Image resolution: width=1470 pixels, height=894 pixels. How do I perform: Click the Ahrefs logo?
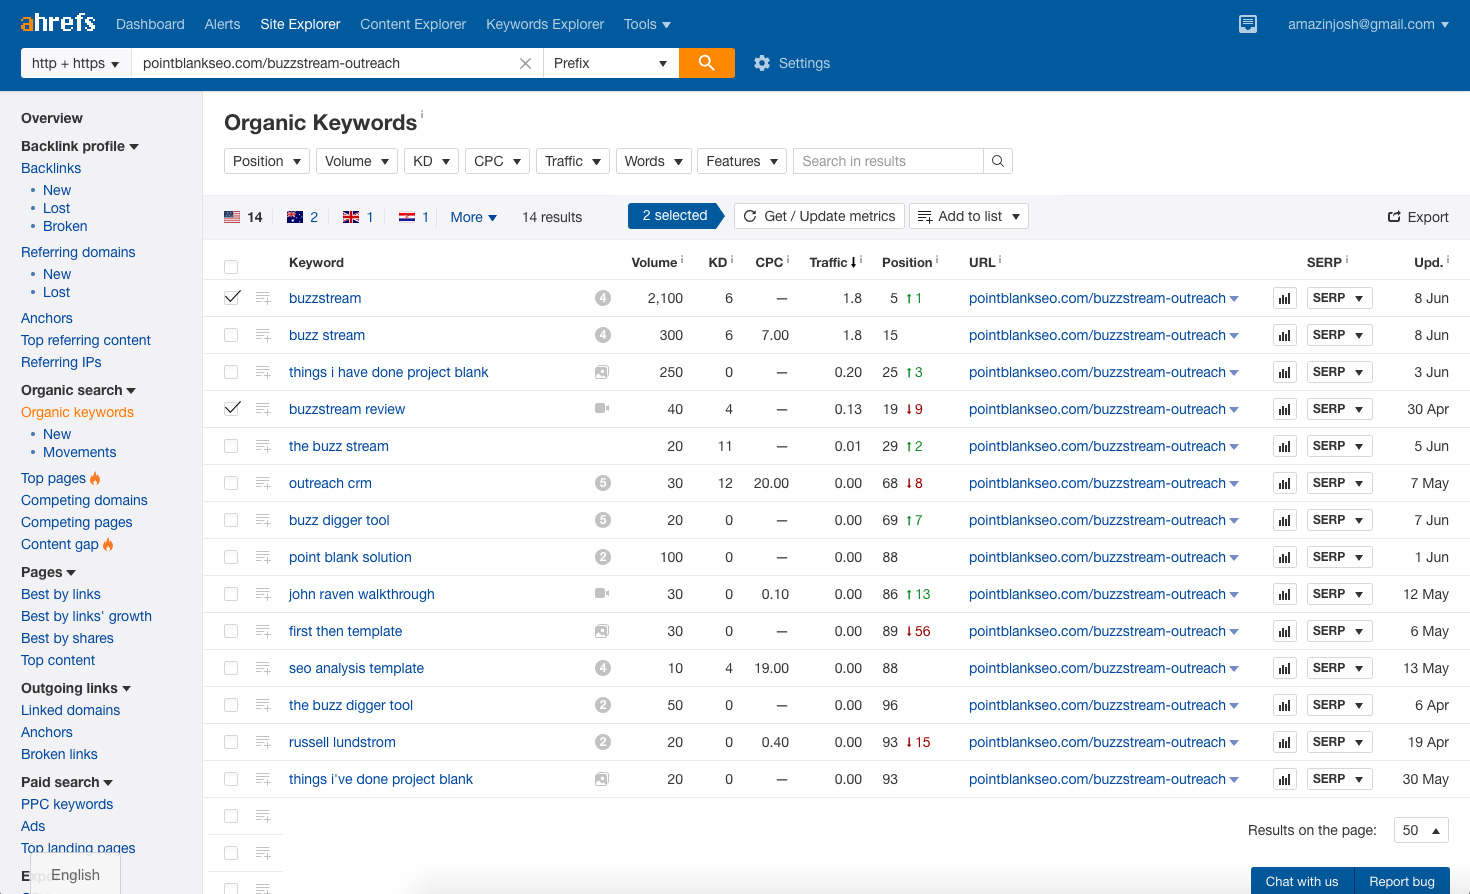tap(58, 23)
